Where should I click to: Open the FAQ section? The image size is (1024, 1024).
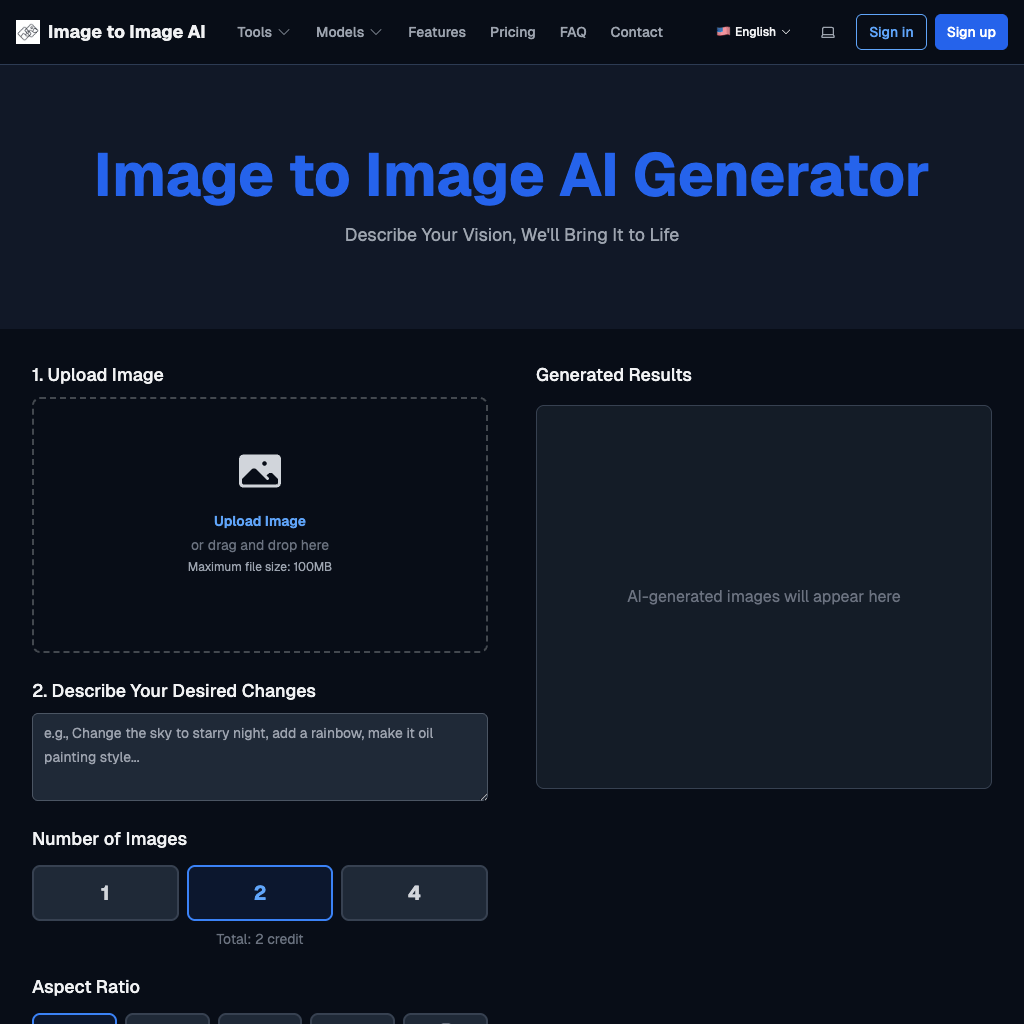573,32
